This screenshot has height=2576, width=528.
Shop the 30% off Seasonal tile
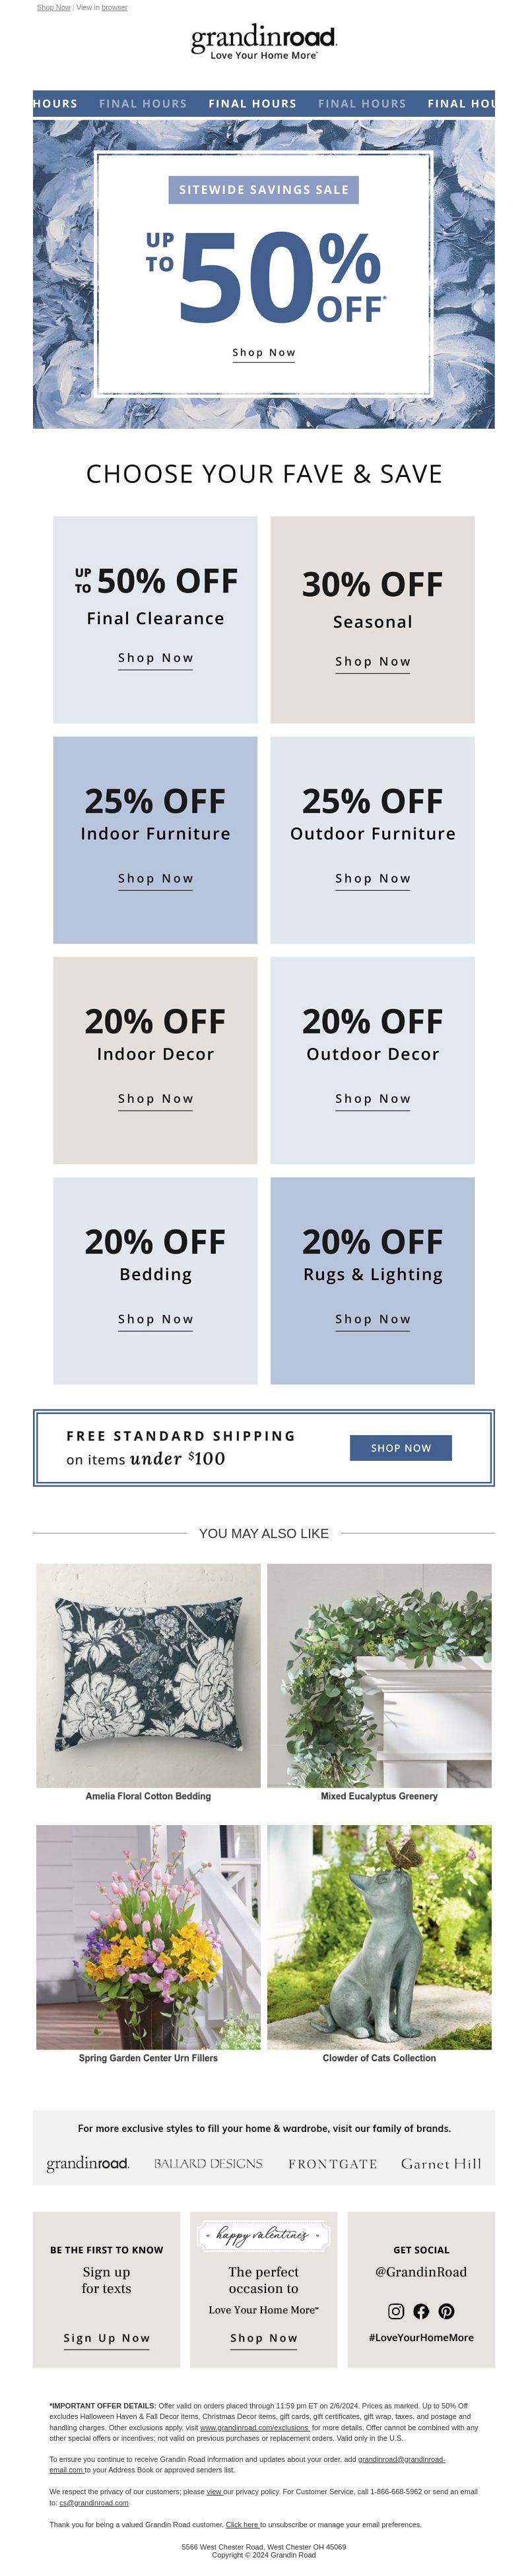point(372,661)
